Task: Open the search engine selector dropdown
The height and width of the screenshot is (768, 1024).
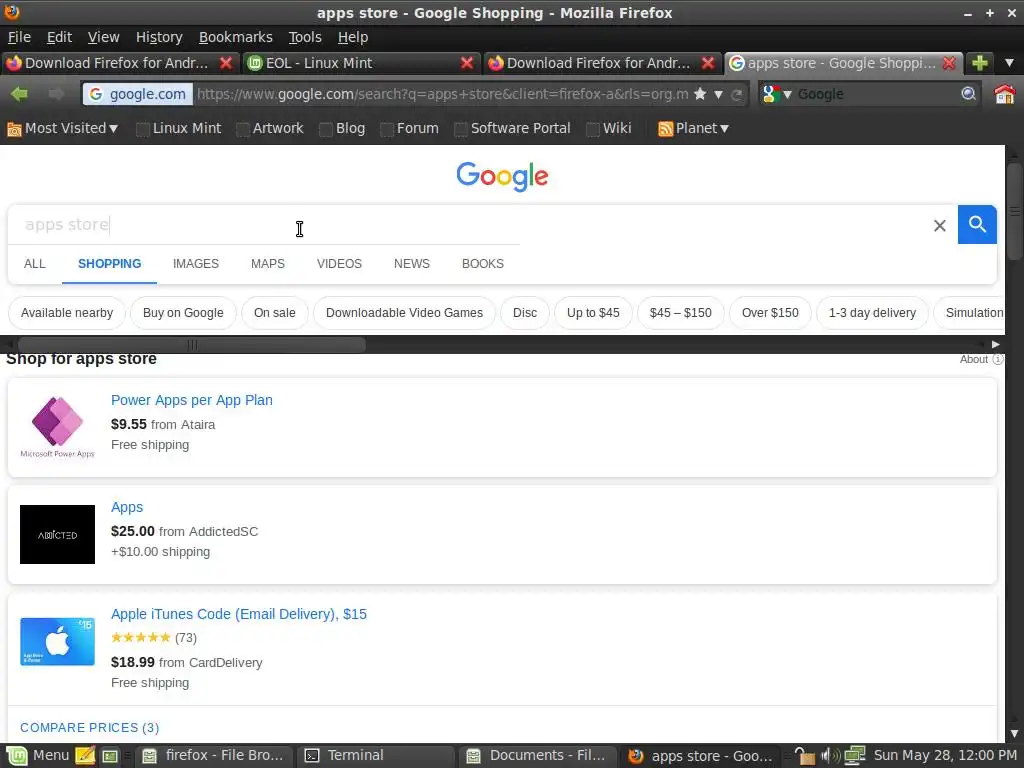Action: pyautogui.click(x=776, y=94)
